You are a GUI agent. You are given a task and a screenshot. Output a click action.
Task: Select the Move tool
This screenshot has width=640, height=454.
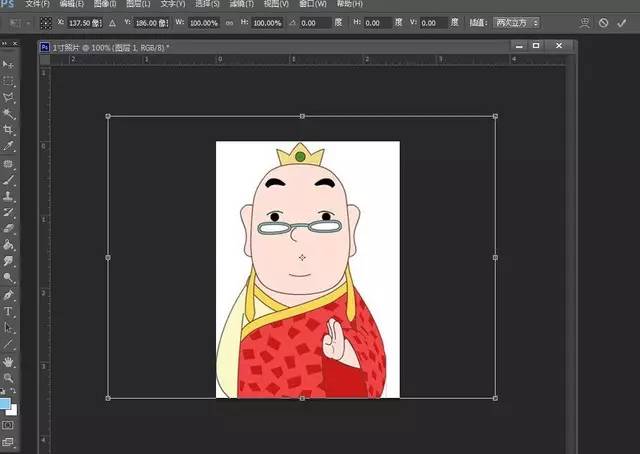tap(8, 64)
